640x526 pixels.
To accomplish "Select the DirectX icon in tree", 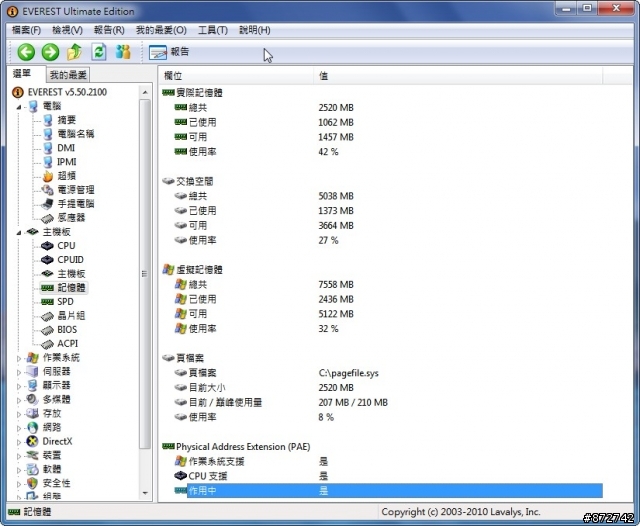I will coord(32,442).
